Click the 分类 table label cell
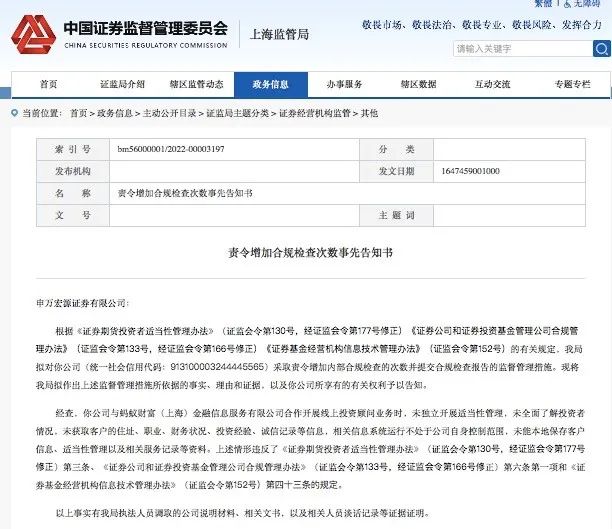 (396, 149)
